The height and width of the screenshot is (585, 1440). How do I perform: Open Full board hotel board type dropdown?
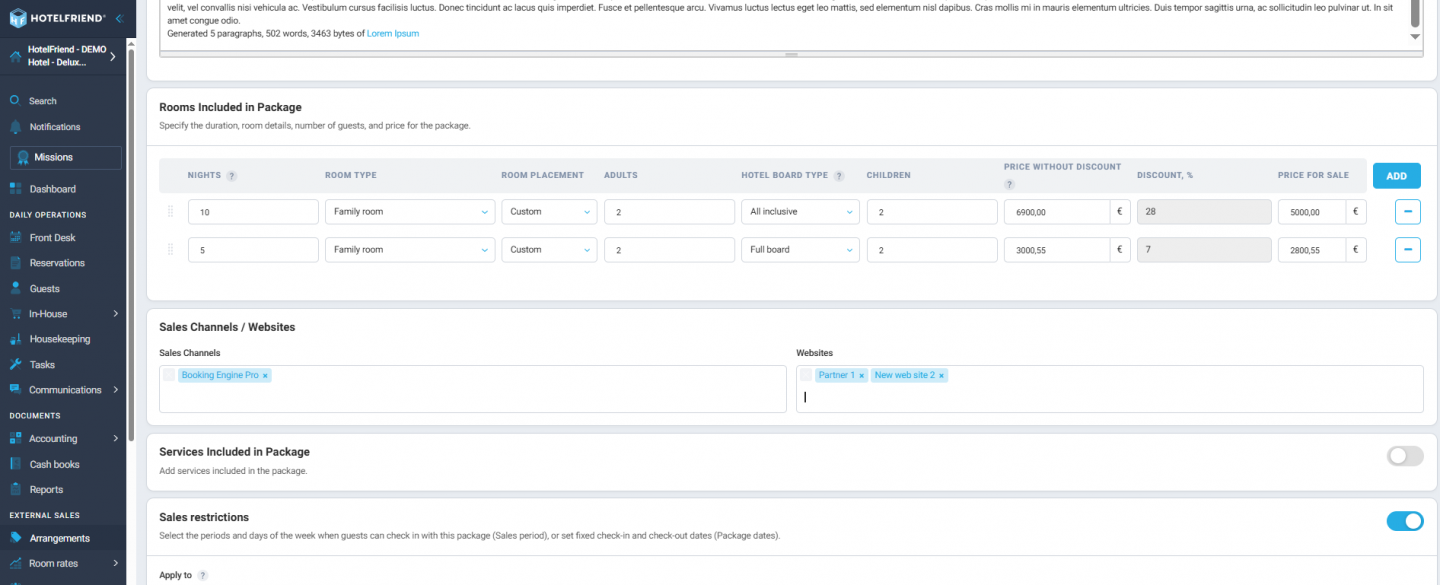(x=799, y=250)
